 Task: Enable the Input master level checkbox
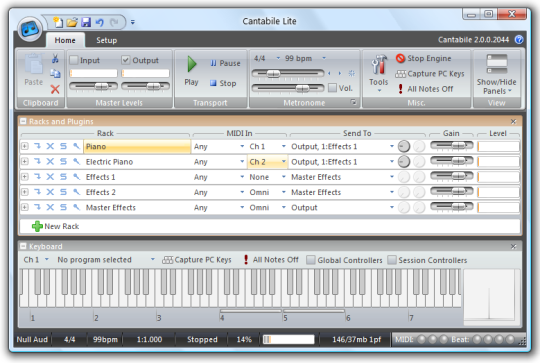[74, 60]
